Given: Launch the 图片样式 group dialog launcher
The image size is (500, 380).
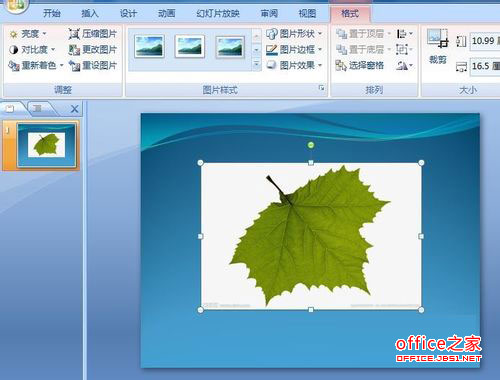Looking at the screenshot, I should click(x=321, y=88).
